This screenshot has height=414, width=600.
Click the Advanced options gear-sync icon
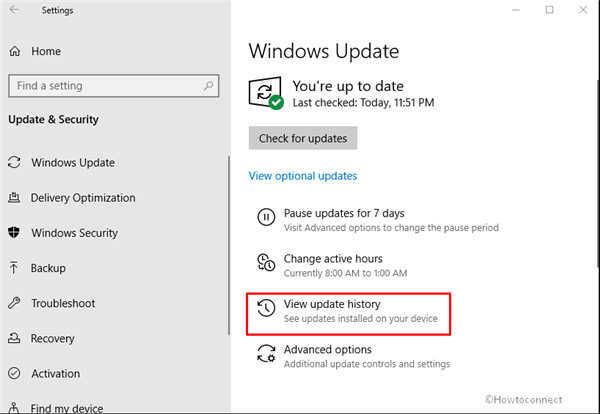[x=266, y=354]
